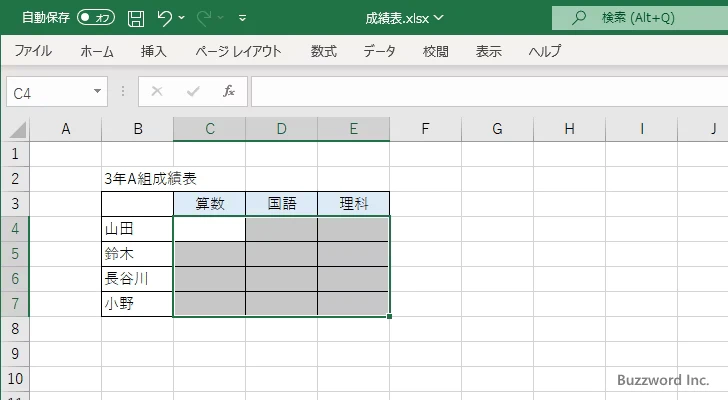Viewport: 728px width, 400px height.
Task: Open the 表示 tab
Action: (x=488, y=51)
